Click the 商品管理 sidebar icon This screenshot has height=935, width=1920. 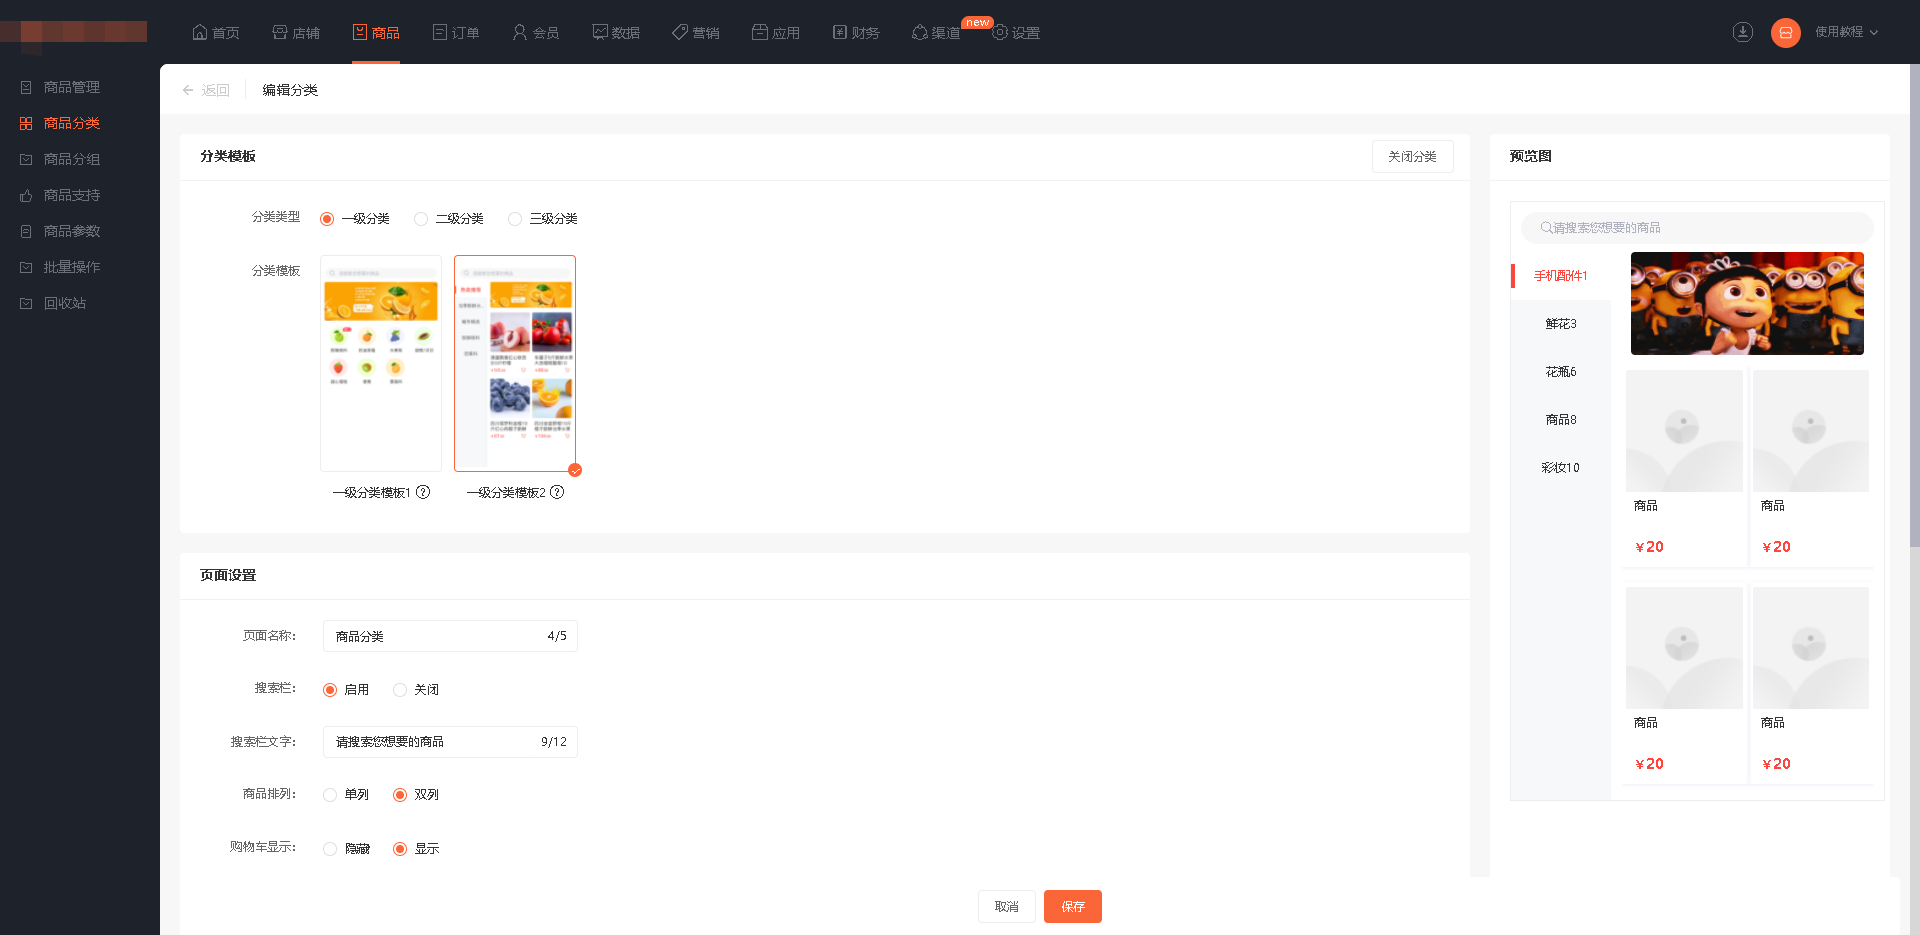pyautogui.click(x=26, y=88)
